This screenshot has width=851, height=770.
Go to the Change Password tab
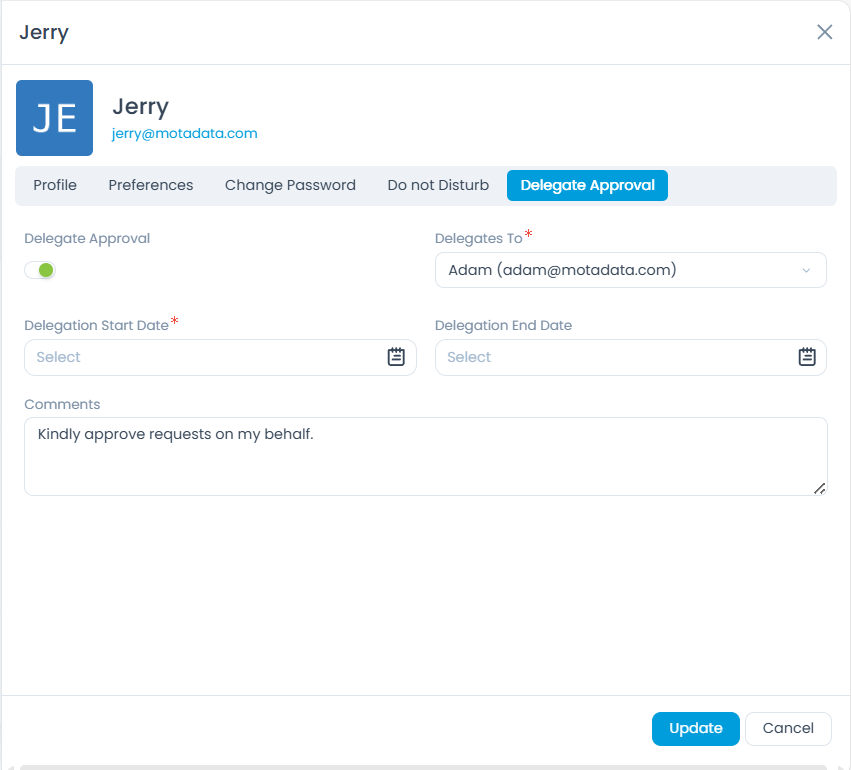[x=290, y=185]
